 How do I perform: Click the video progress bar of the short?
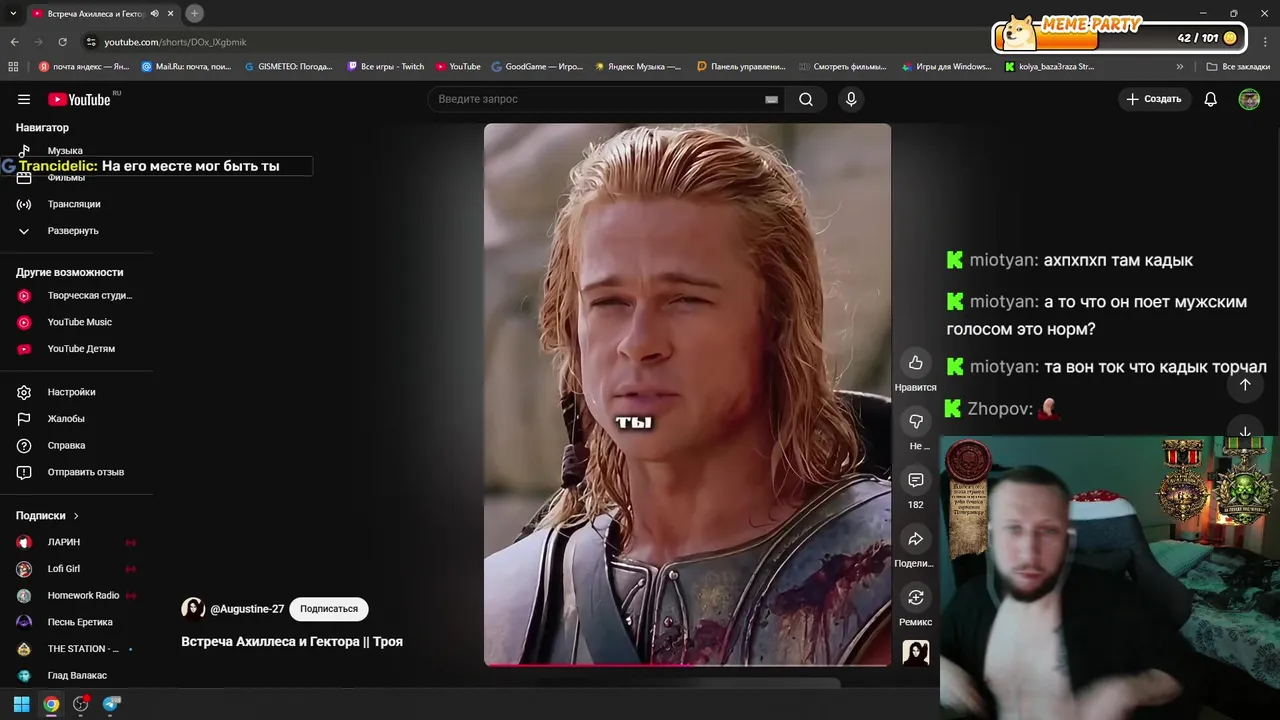click(x=687, y=664)
